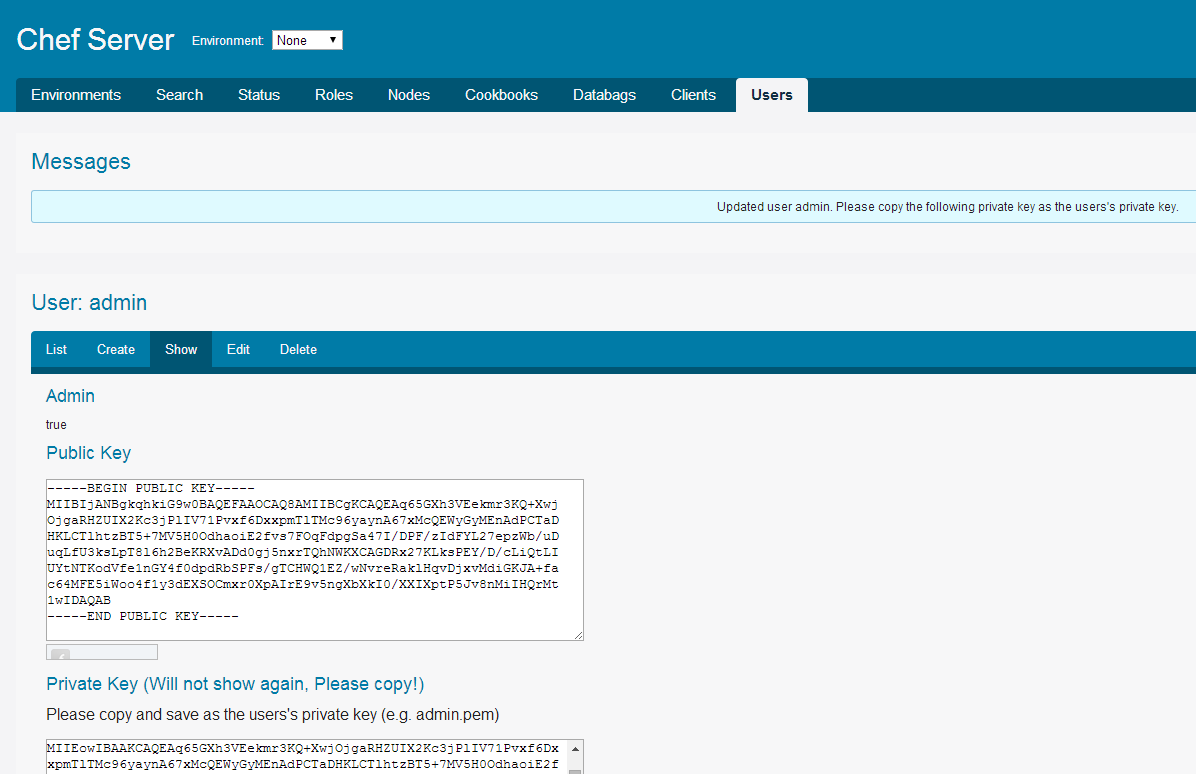Click the 'Please copy and save' instruction text
This screenshot has width=1196, height=774.
pyautogui.click(x=272, y=715)
